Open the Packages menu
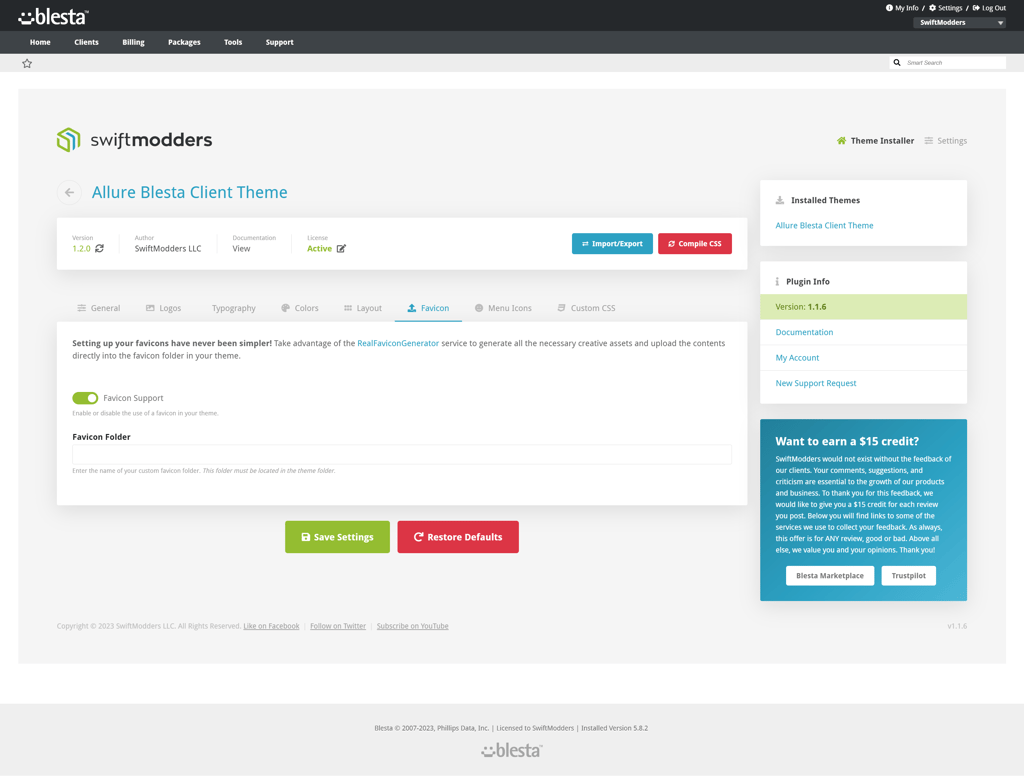Screen dimensions: 1024x776 (x=184, y=42)
